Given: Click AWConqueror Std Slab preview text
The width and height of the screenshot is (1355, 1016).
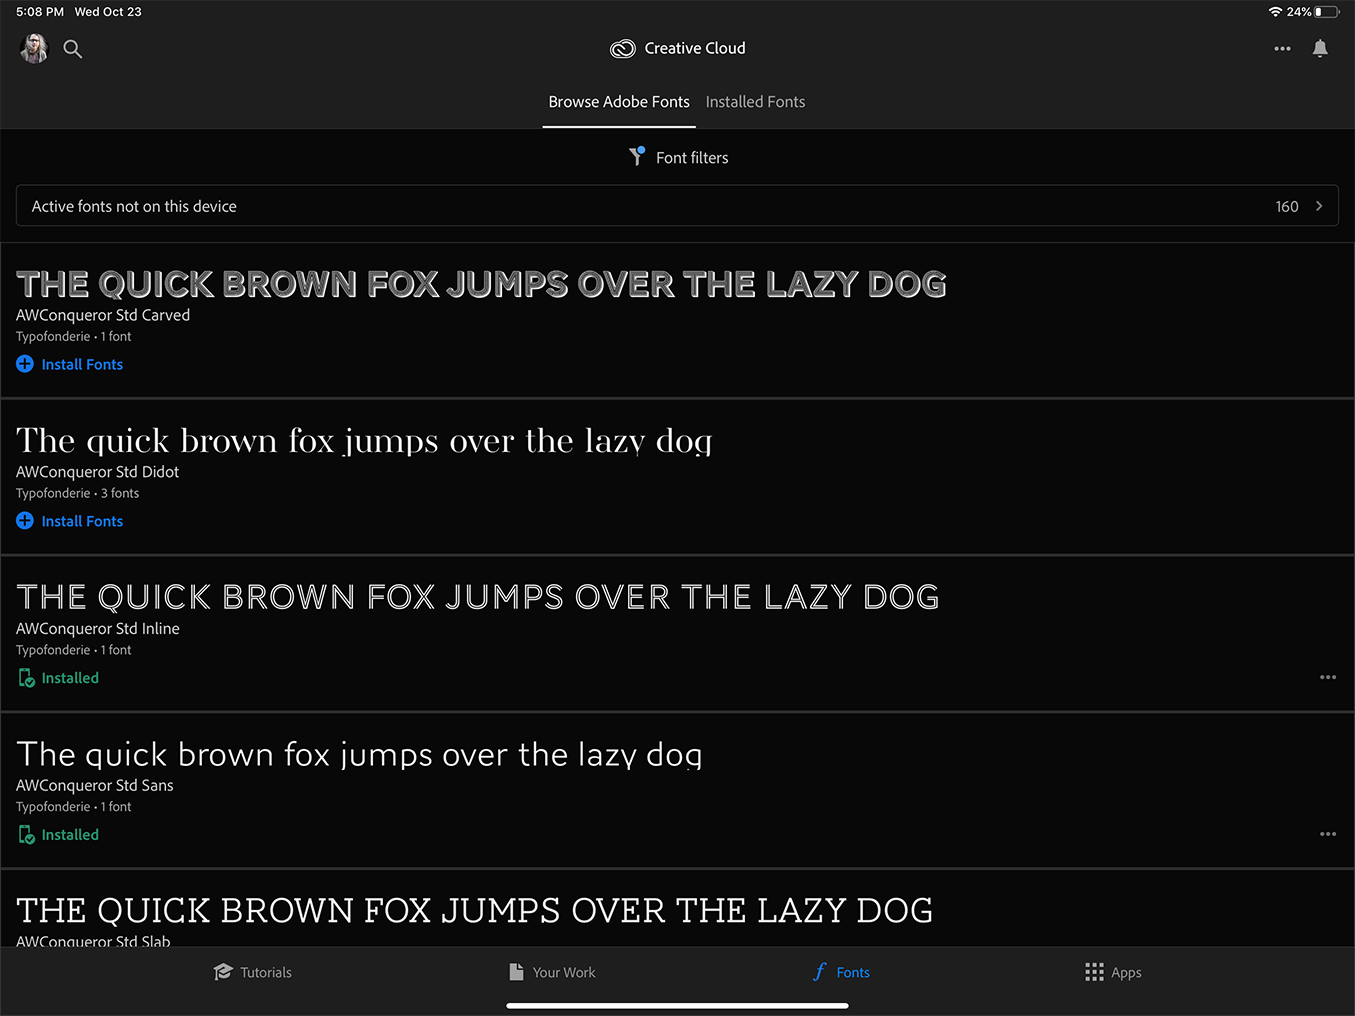Looking at the screenshot, I should tap(475, 910).
